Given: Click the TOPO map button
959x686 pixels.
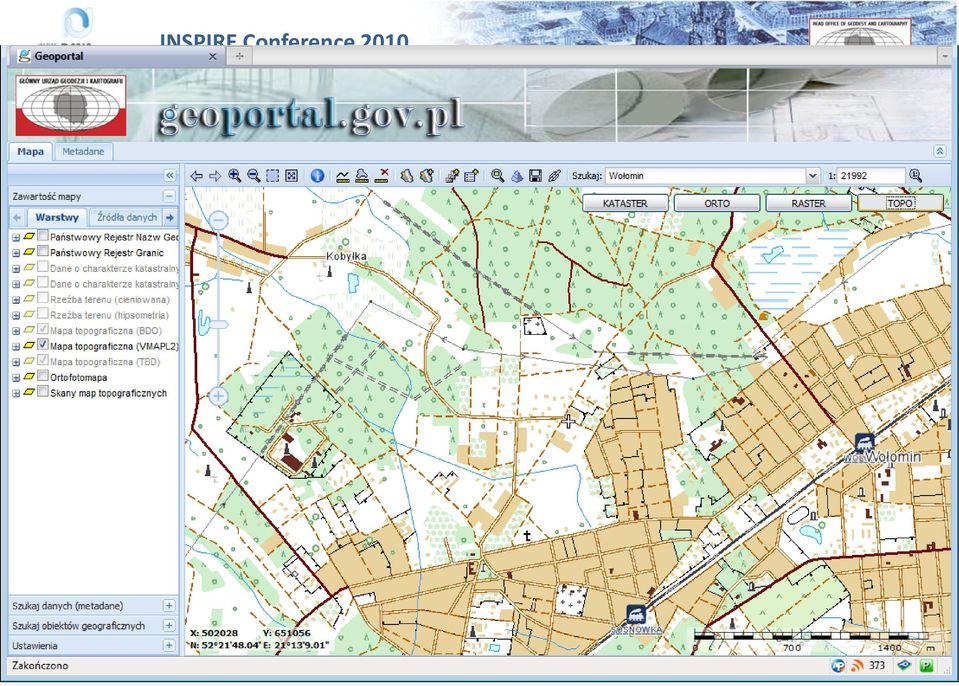Looking at the screenshot, I should point(900,204).
